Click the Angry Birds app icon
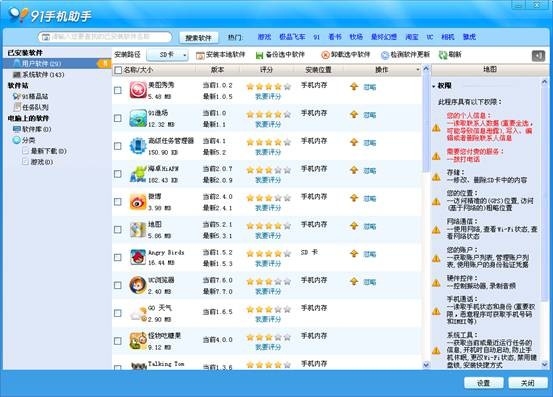Image resolution: width=553 pixels, height=397 pixels. pyautogui.click(x=138, y=257)
